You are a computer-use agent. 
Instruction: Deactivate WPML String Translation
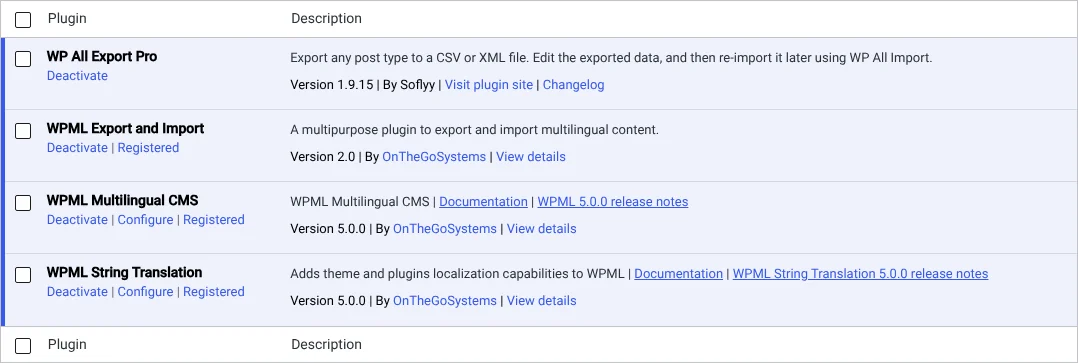pyautogui.click(x=77, y=292)
